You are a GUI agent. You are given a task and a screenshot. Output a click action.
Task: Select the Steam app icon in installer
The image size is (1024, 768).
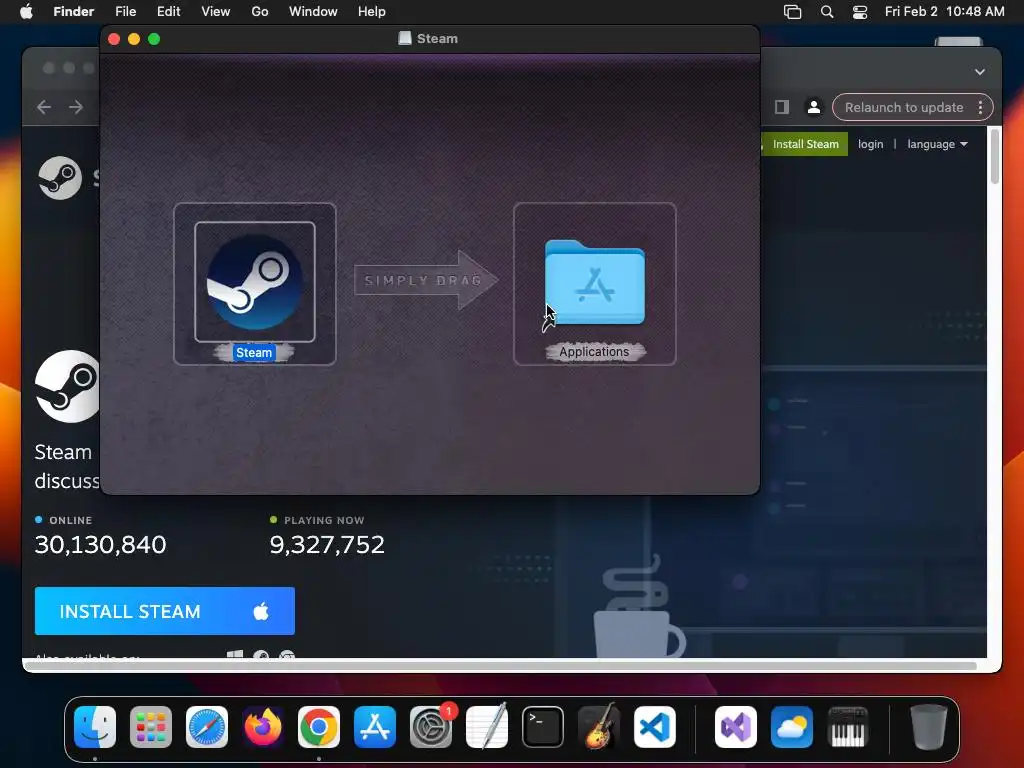[255, 282]
